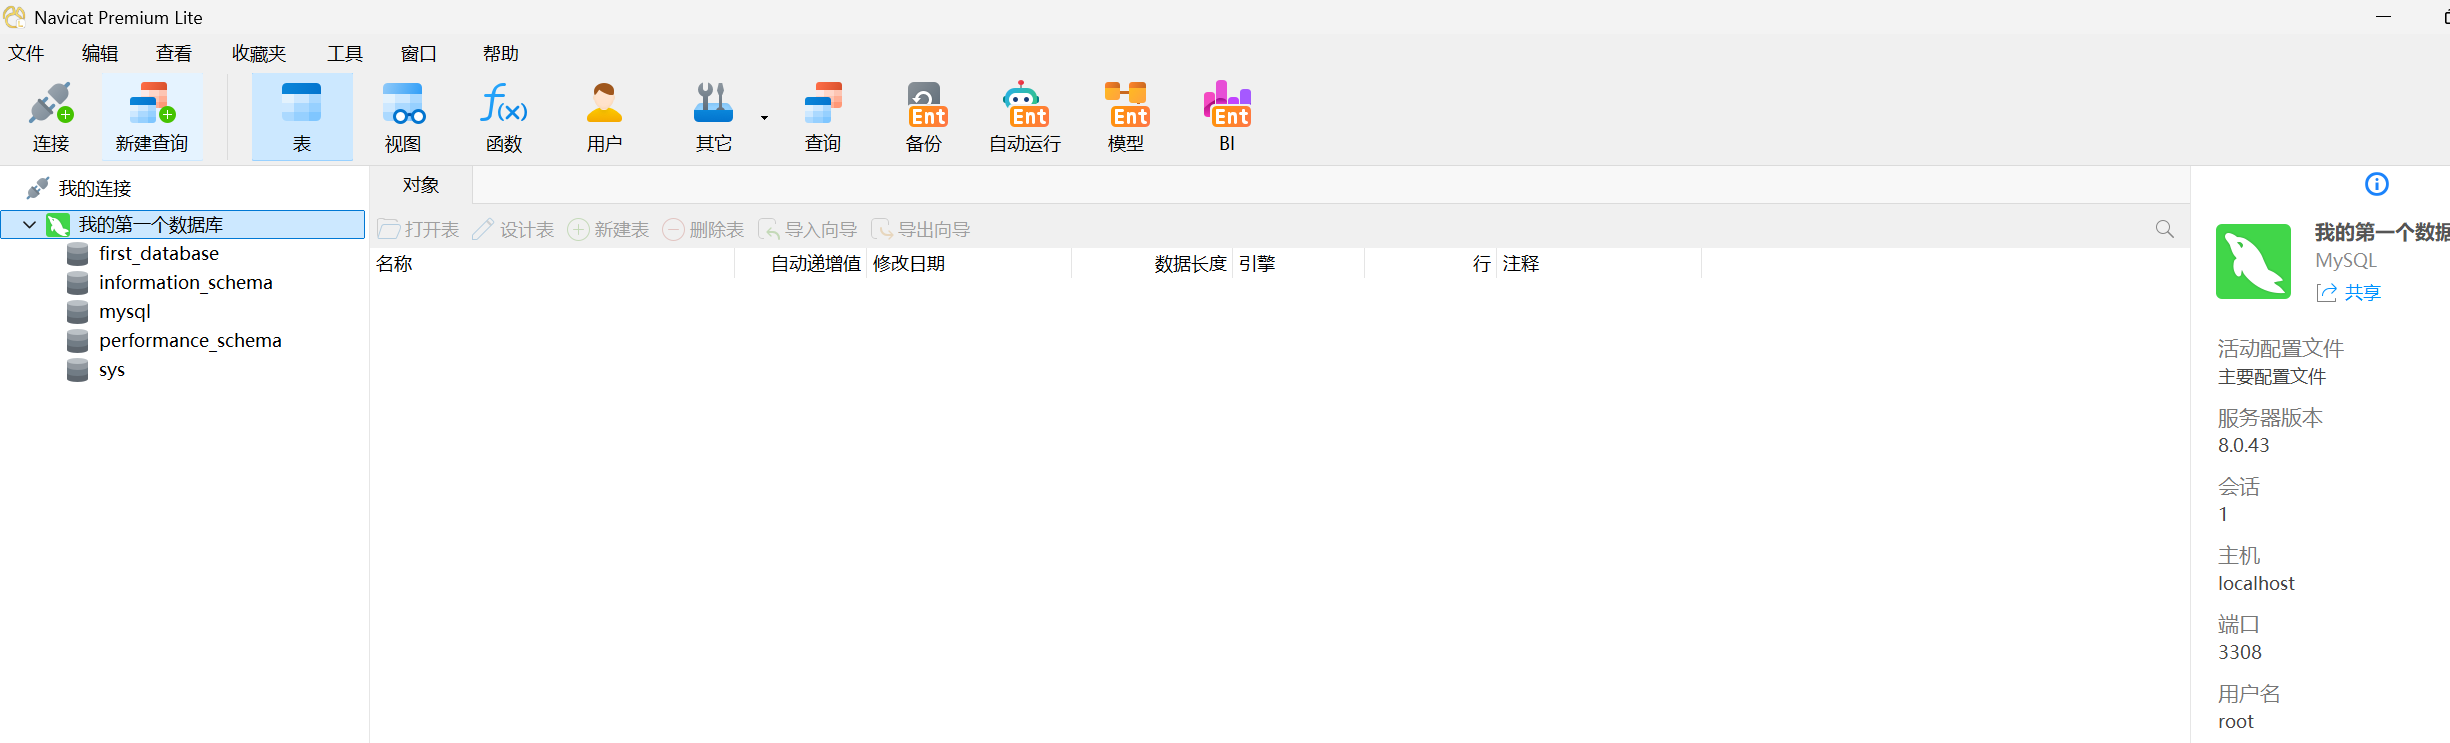This screenshot has width=2450, height=743.
Task: Select the 表 (Table) toolbar icon
Action: pyautogui.click(x=302, y=117)
